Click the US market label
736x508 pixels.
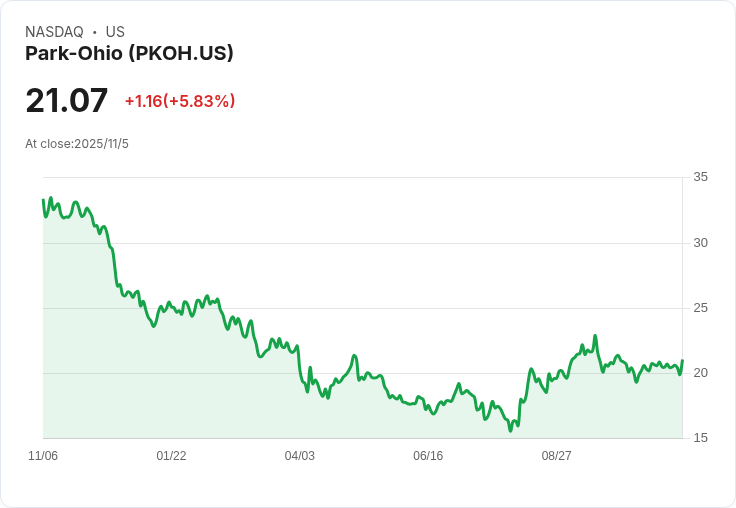point(115,32)
